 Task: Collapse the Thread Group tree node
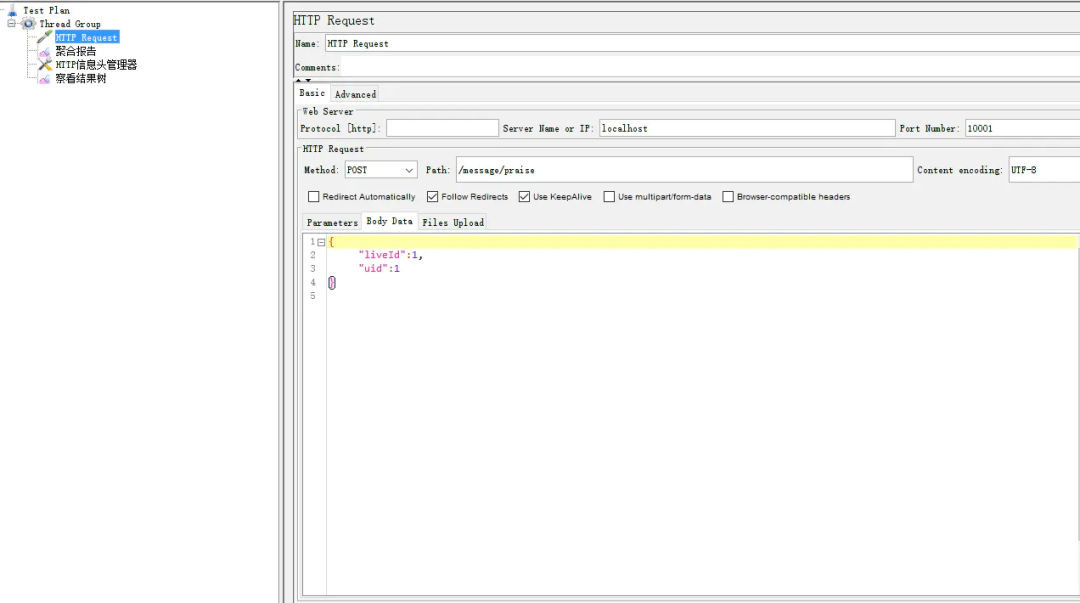11,23
